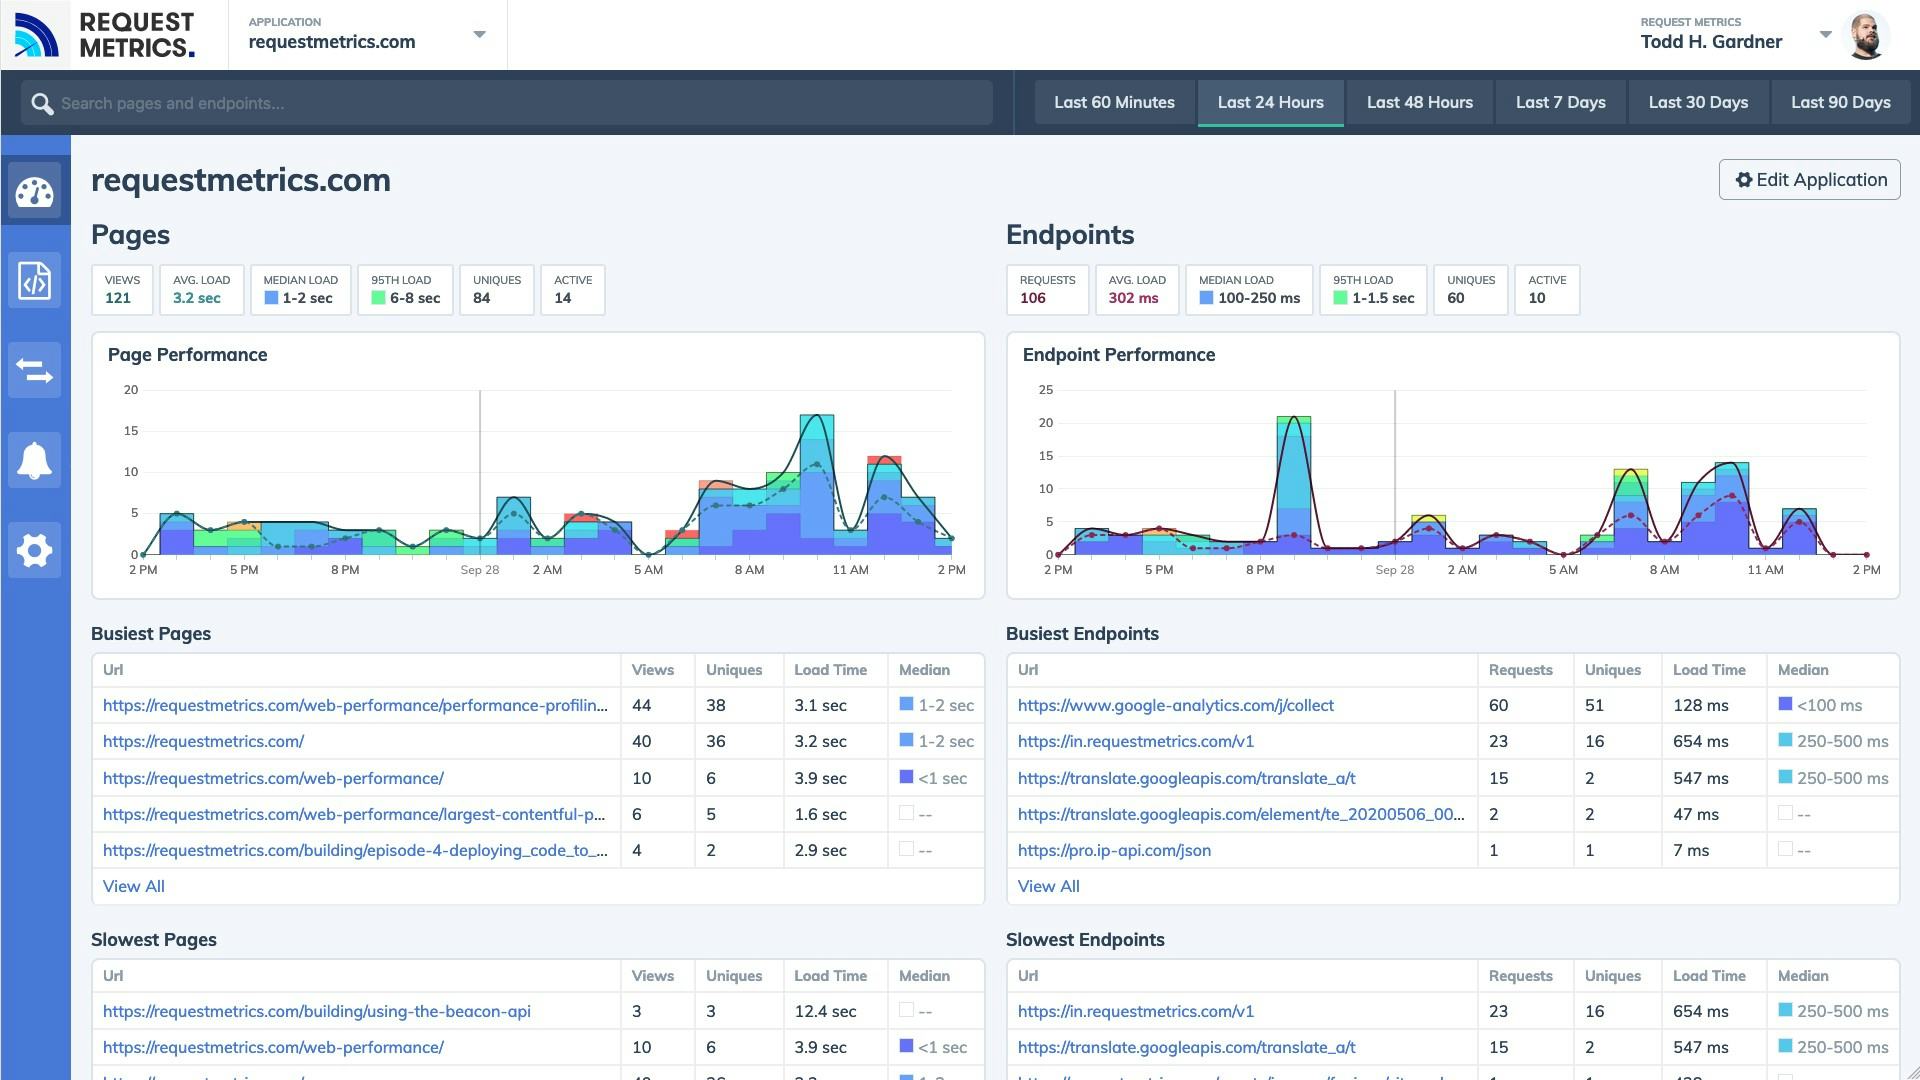The image size is (1920, 1080).
Task: Click the Edit Application button
Action: pyautogui.click(x=1810, y=180)
